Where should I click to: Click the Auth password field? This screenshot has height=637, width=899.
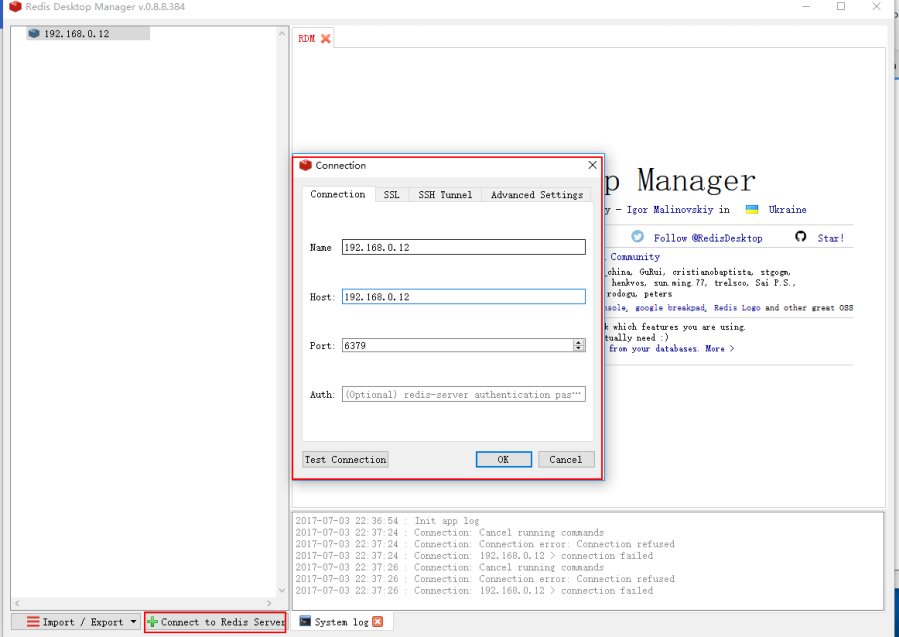(463, 394)
